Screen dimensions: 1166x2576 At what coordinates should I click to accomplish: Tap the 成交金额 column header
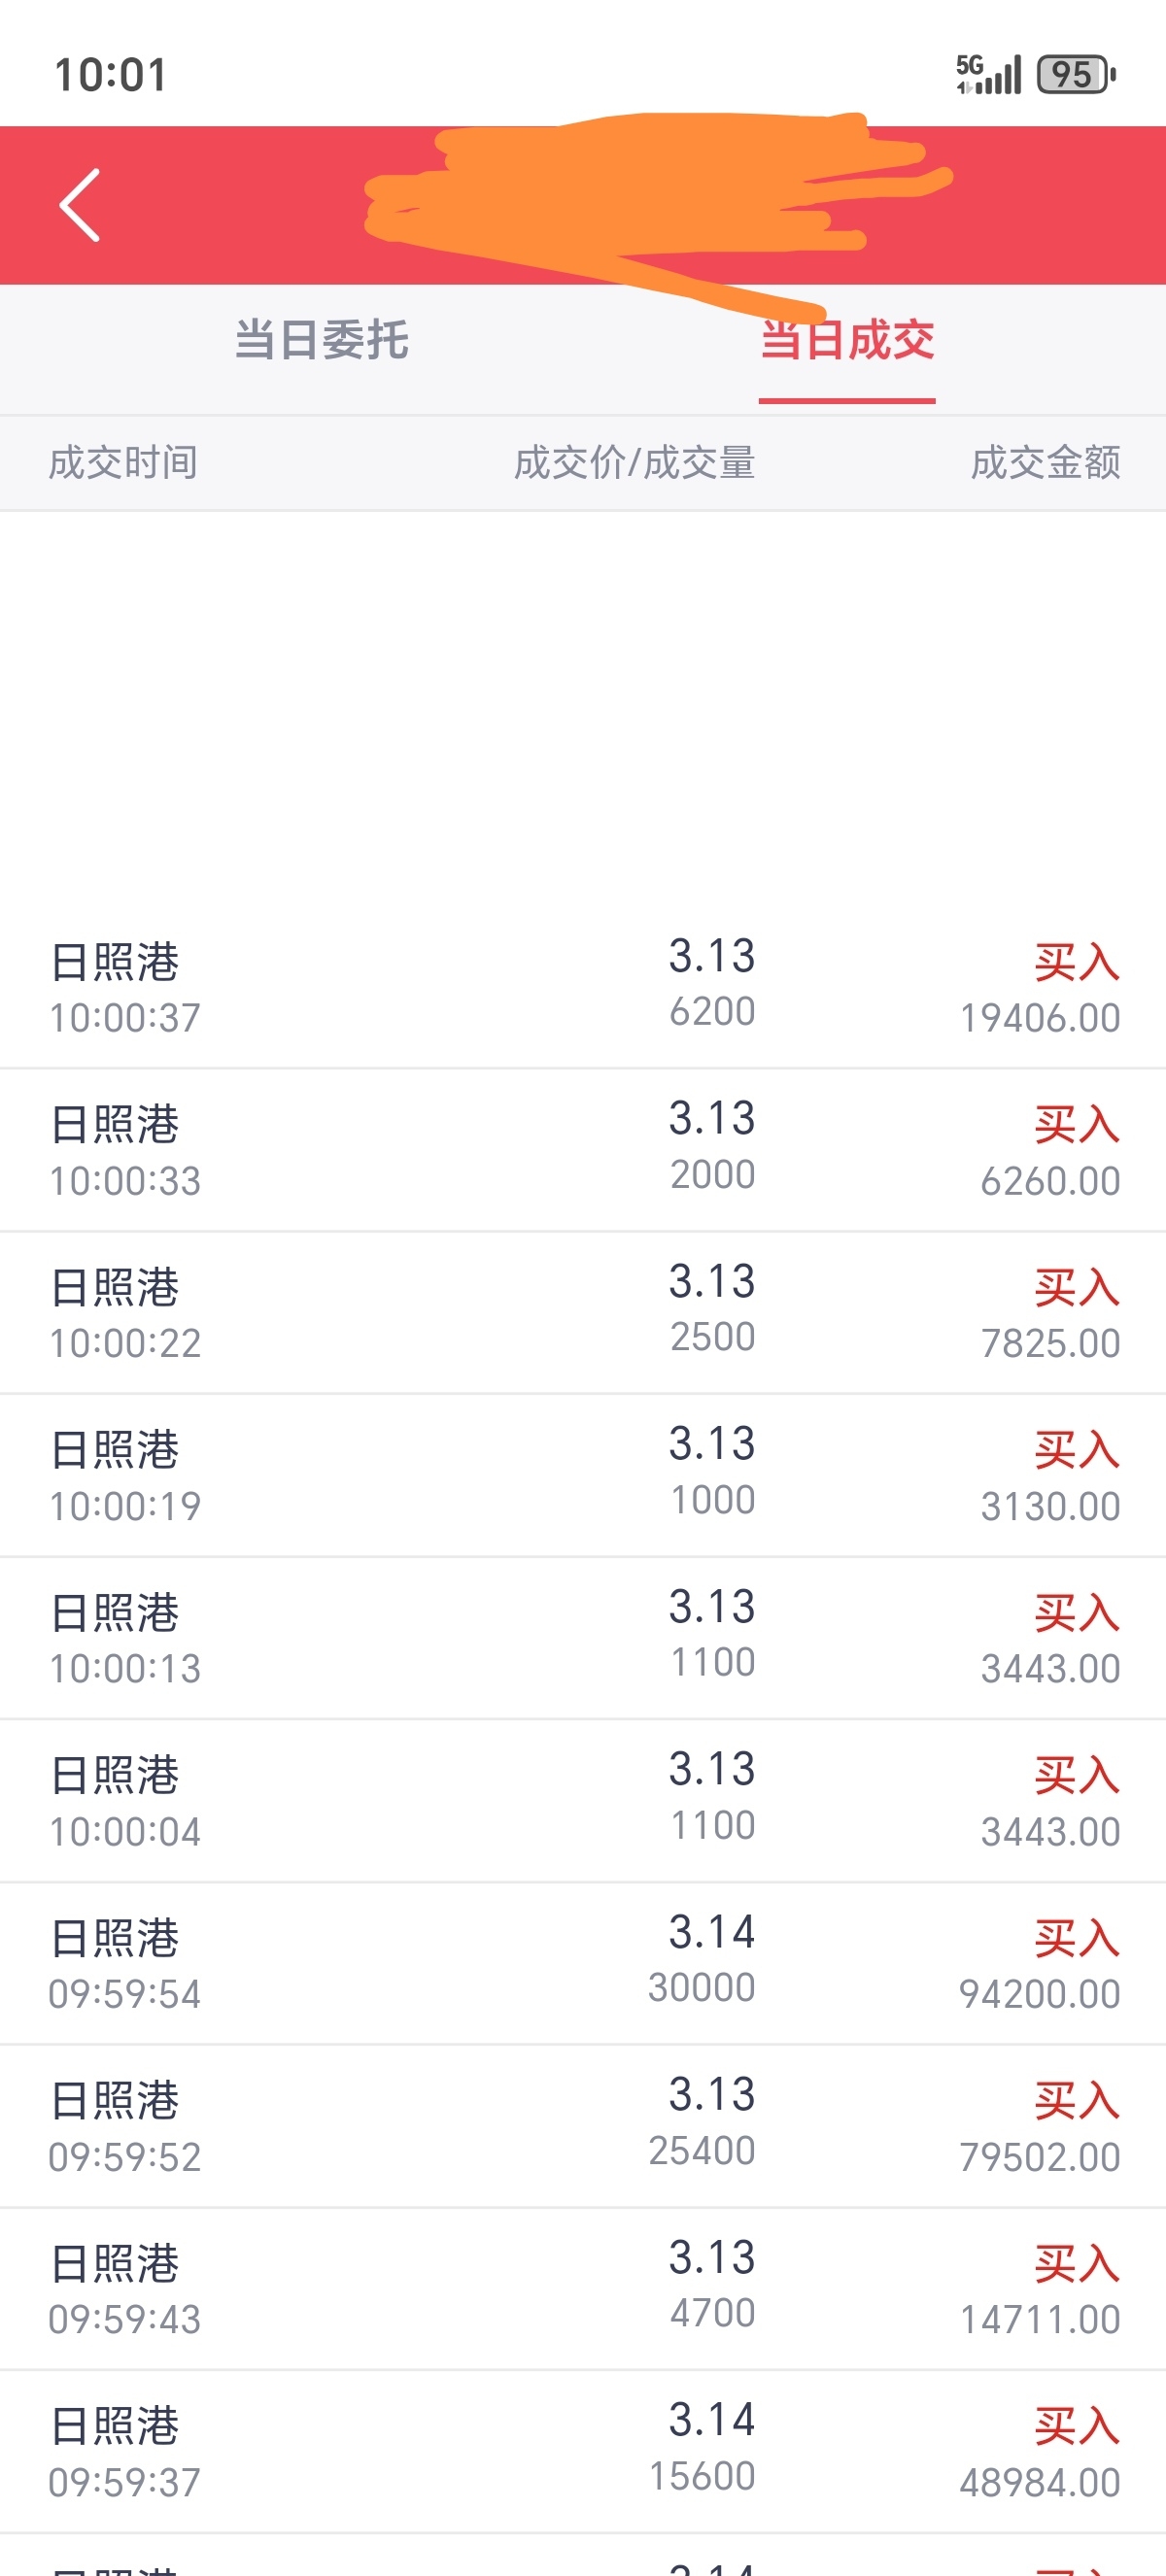[1045, 463]
